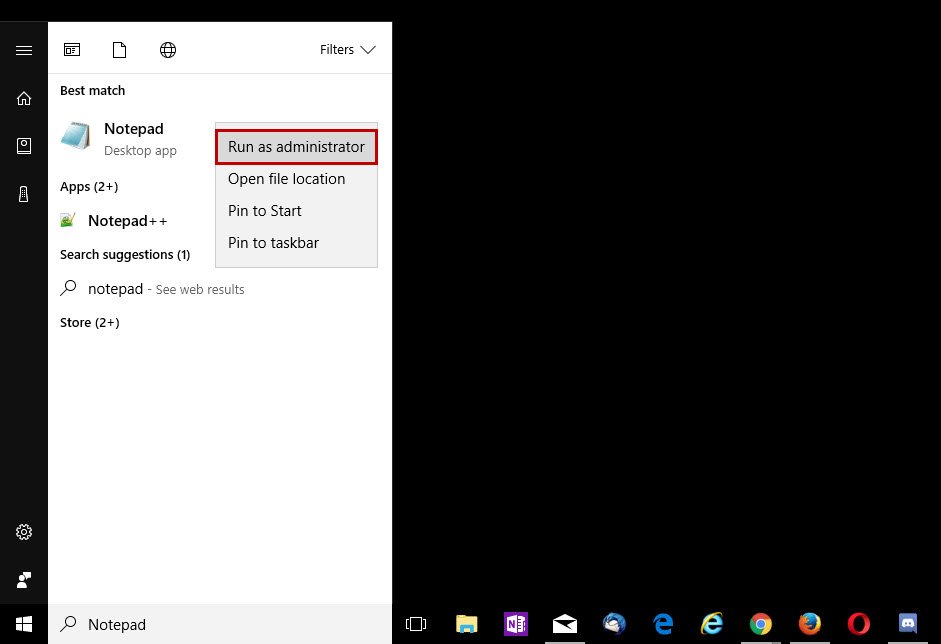Filter results by Web globe icon
The height and width of the screenshot is (644, 941).
(168, 50)
